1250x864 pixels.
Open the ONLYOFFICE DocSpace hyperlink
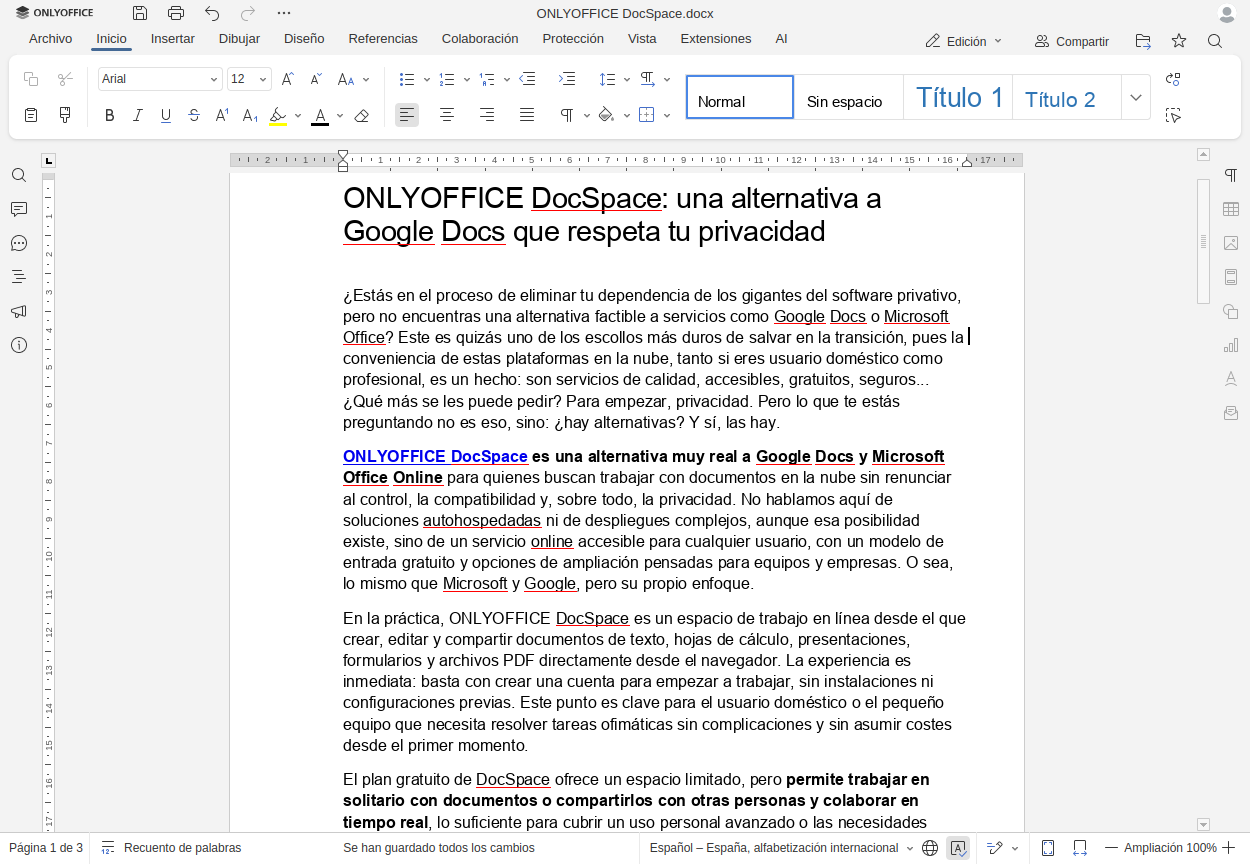tap(435, 456)
